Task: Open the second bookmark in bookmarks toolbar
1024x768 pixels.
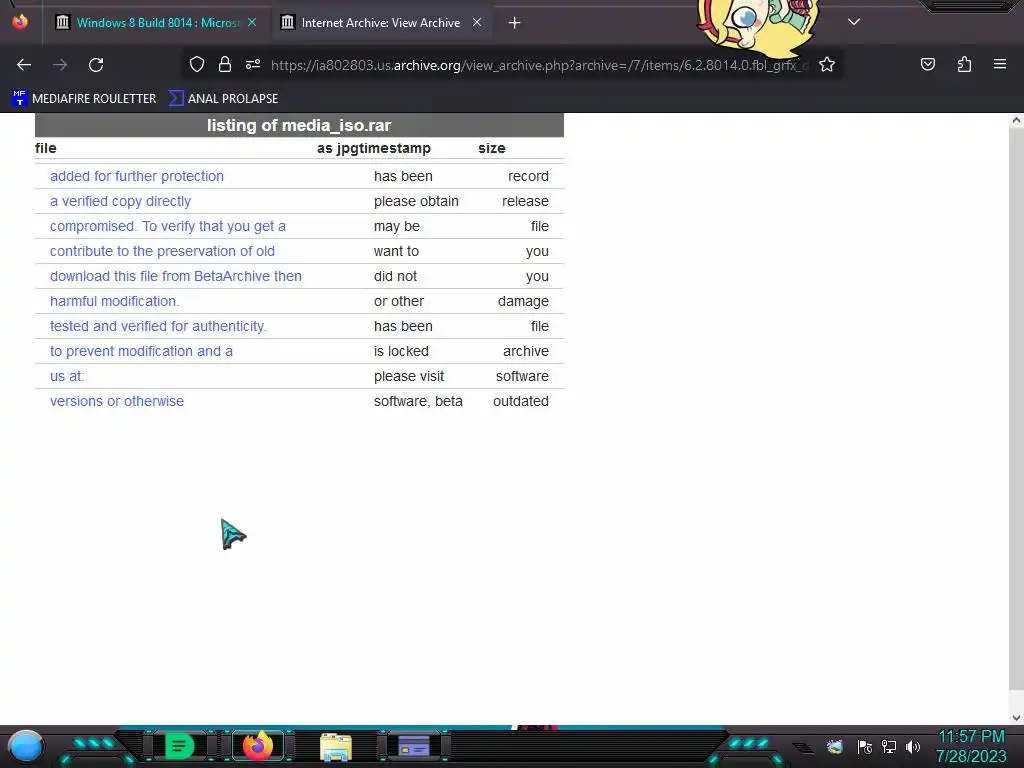Action: (223, 99)
